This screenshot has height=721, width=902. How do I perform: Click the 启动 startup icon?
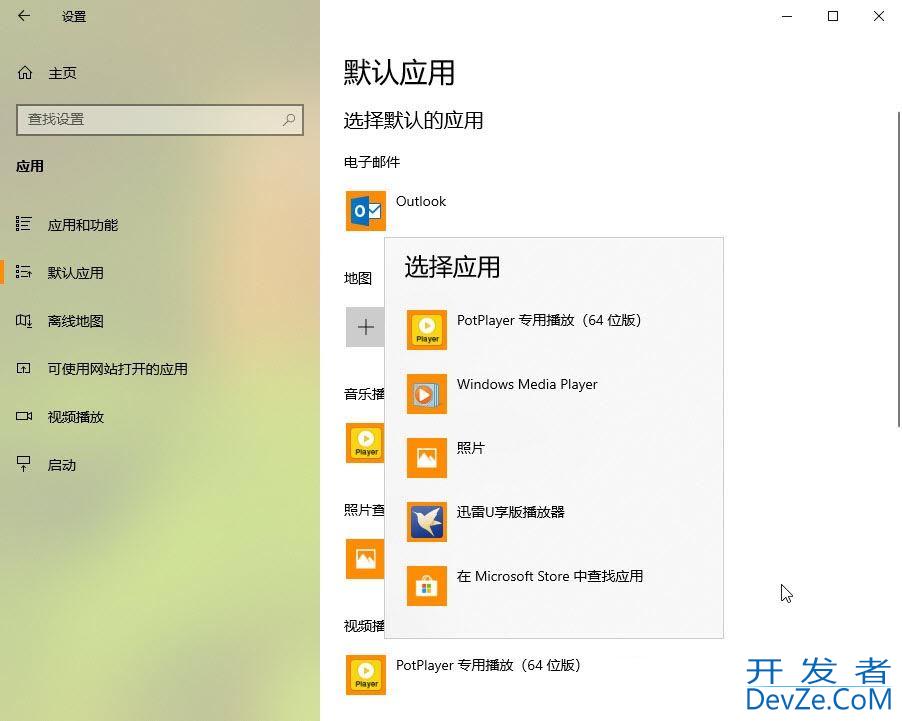pos(24,464)
